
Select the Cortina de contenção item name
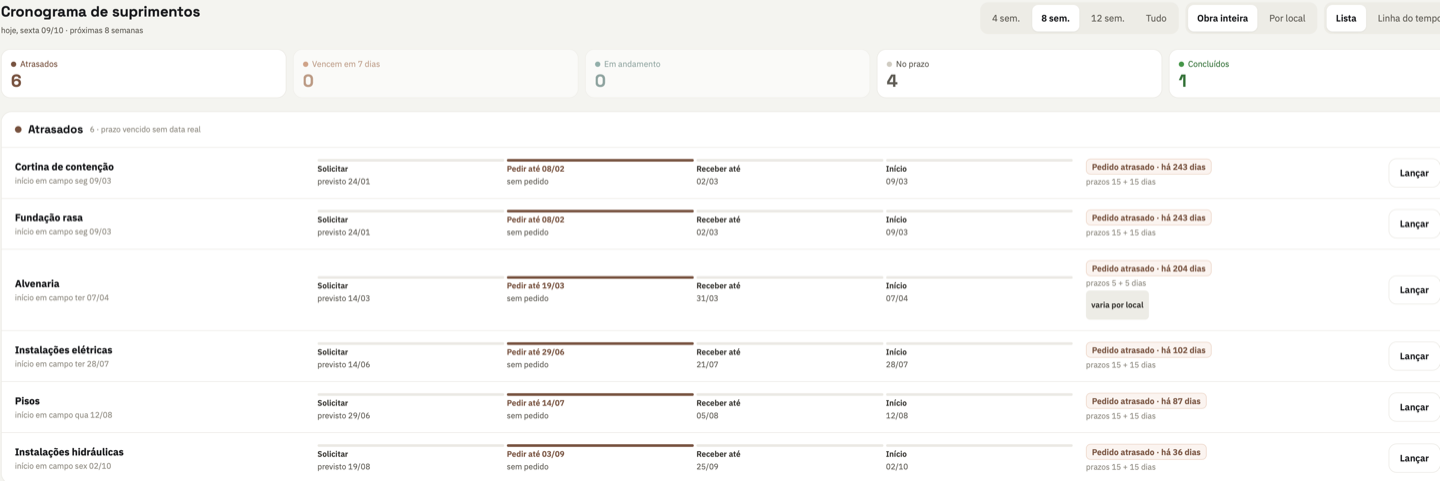click(64, 167)
